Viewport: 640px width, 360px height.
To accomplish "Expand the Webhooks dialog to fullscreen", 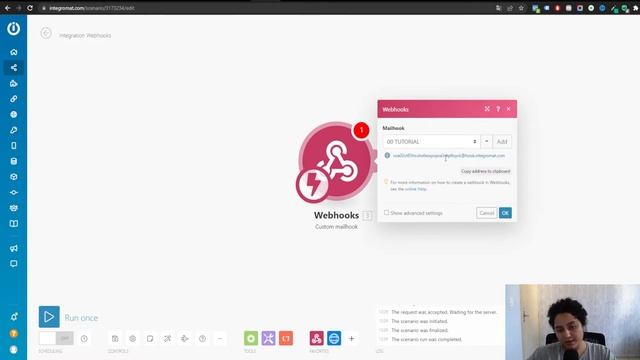I will pos(487,109).
